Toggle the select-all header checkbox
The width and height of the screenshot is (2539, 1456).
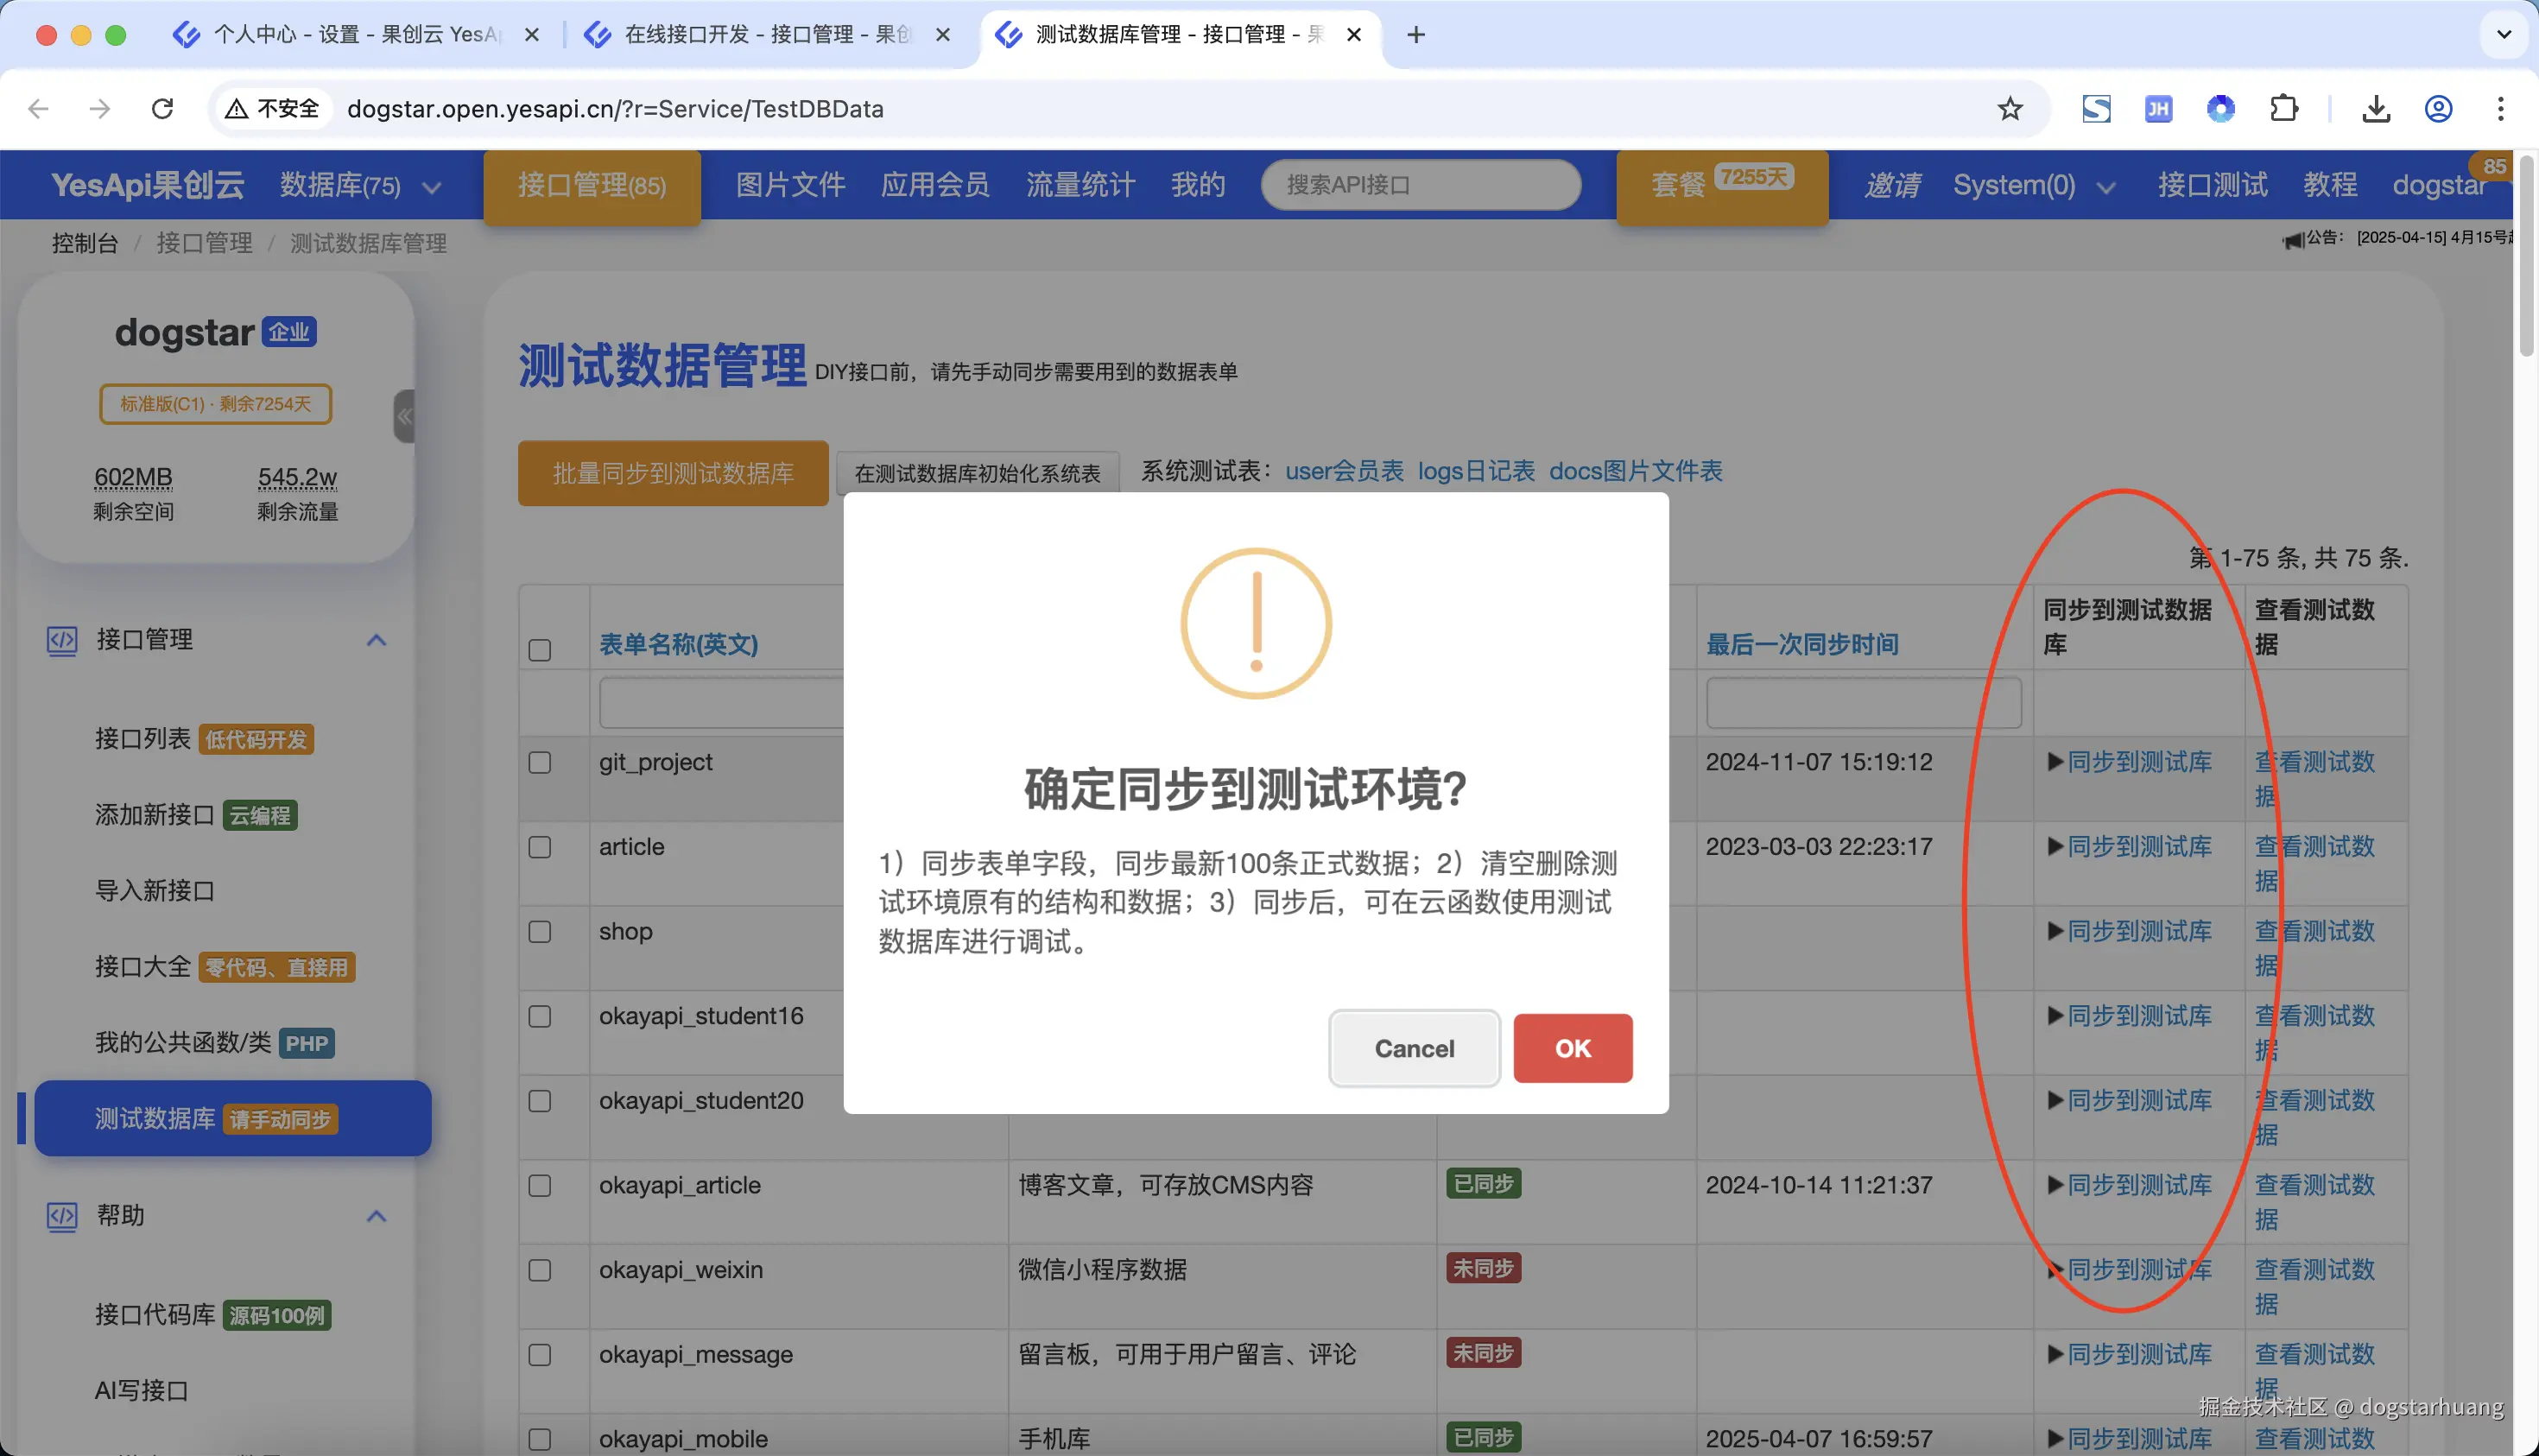pyautogui.click(x=540, y=650)
